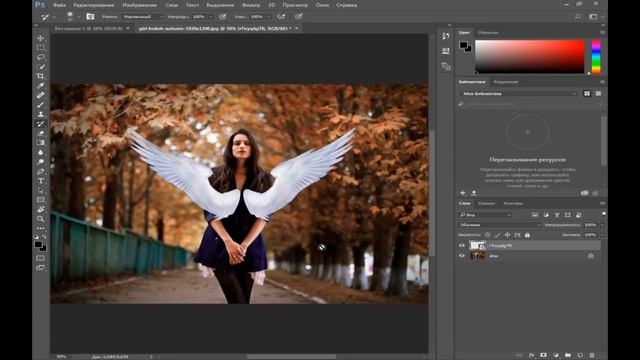Select the Rectangular Marquee tool
This screenshot has width=640, height=360.
(40, 47)
